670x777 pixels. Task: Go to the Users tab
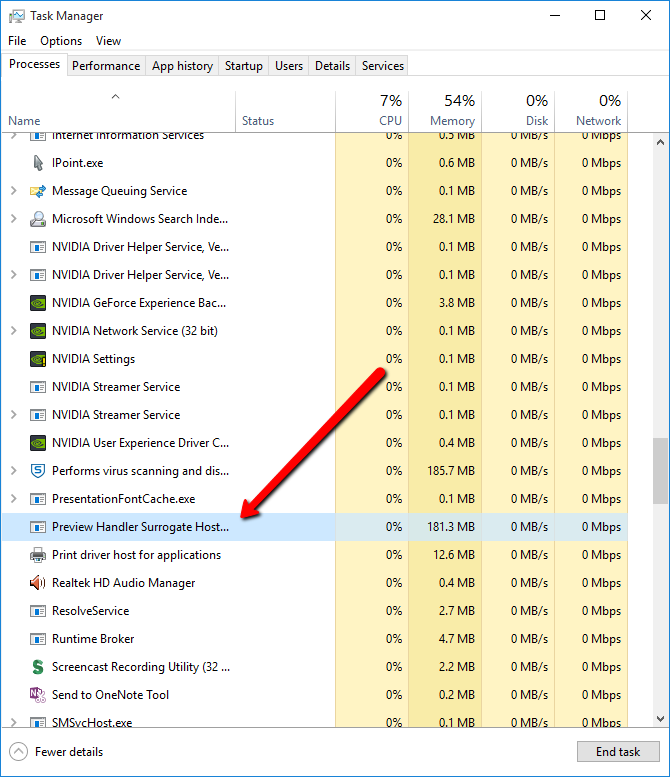(x=289, y=66)
